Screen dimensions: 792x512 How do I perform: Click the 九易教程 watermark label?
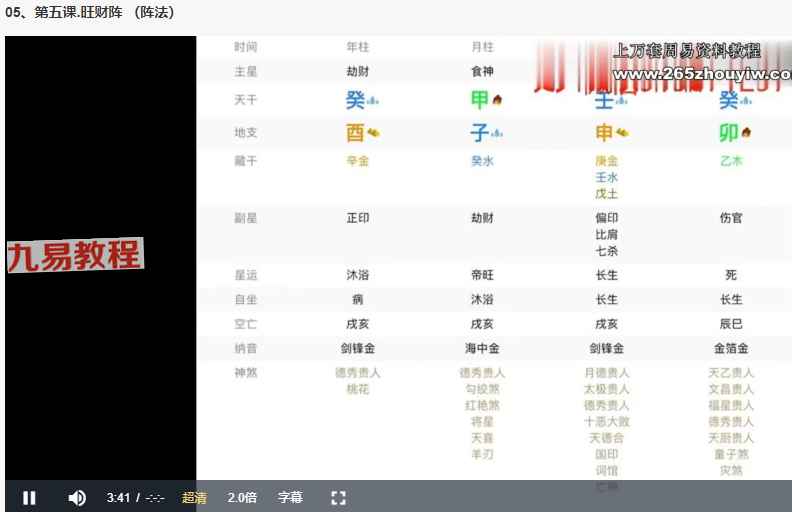75,255
